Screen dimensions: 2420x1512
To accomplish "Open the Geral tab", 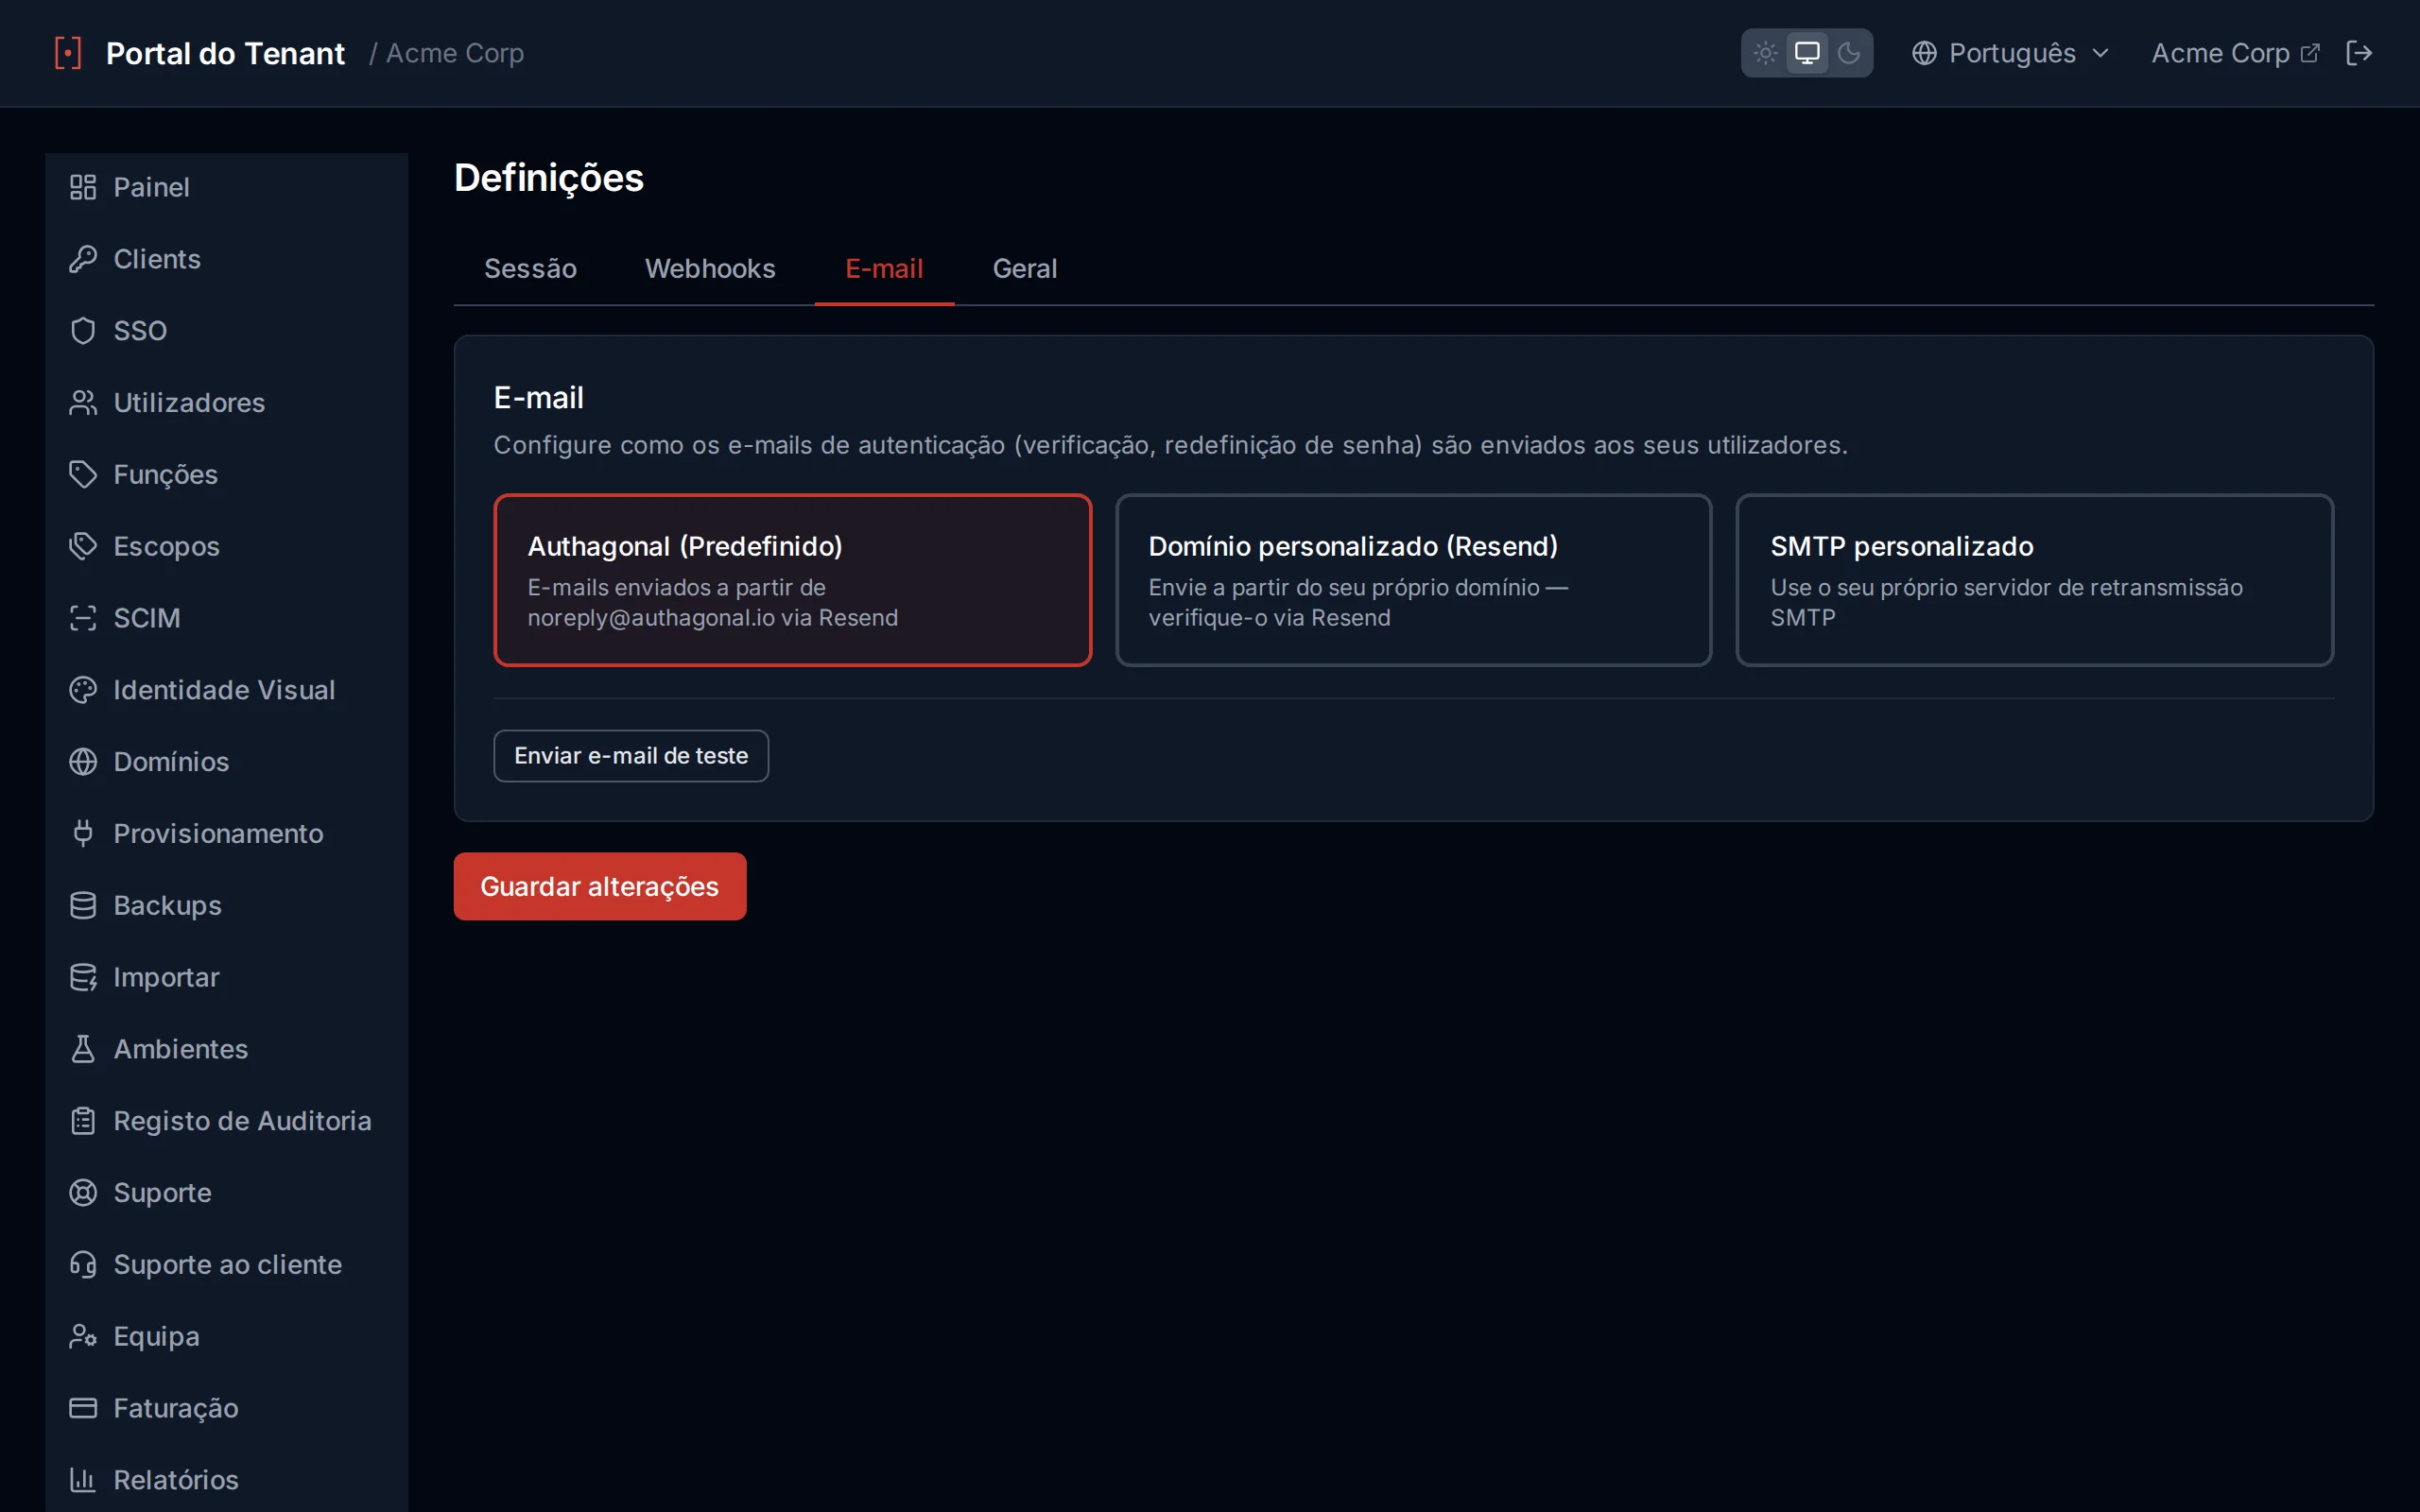I will (1024, 269).
